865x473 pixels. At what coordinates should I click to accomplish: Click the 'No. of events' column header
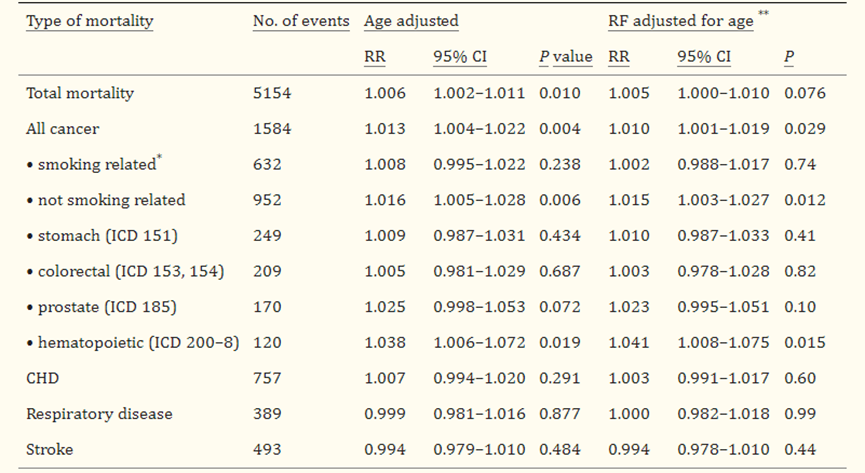point(301,21)
